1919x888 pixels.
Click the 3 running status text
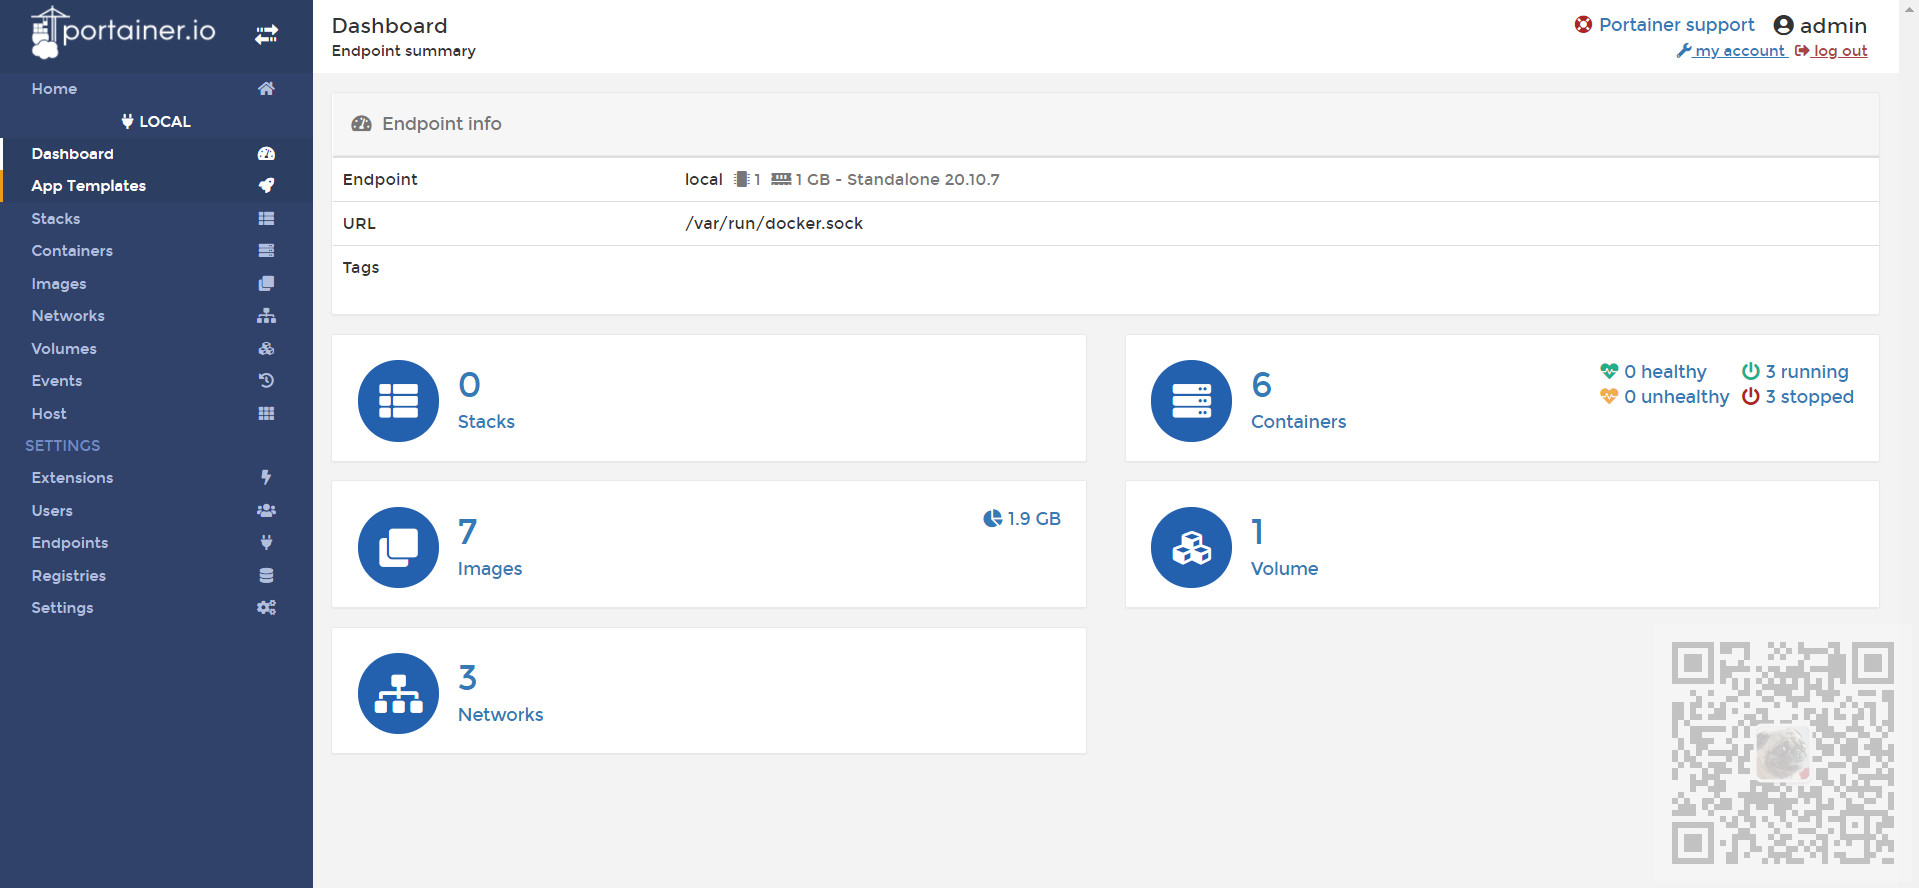coord(1807,371)
